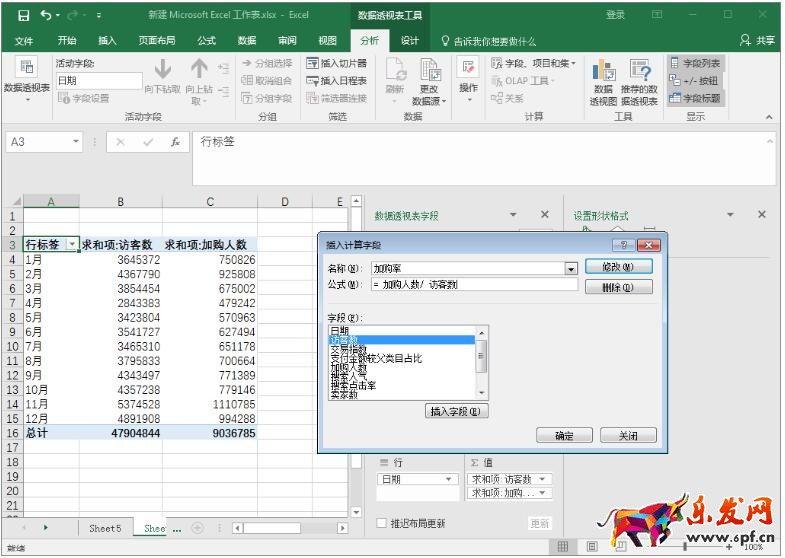Click Ungroup (取消组合)
Image resolution: width=785 pixels, height=558 pixels.
tap(266, 81)
